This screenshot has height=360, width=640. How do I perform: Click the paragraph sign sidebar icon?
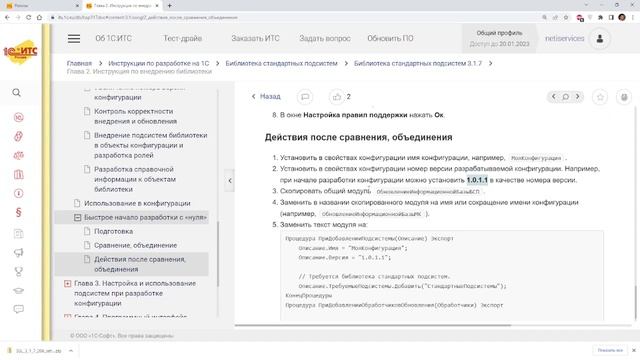[x=18, y=212]
